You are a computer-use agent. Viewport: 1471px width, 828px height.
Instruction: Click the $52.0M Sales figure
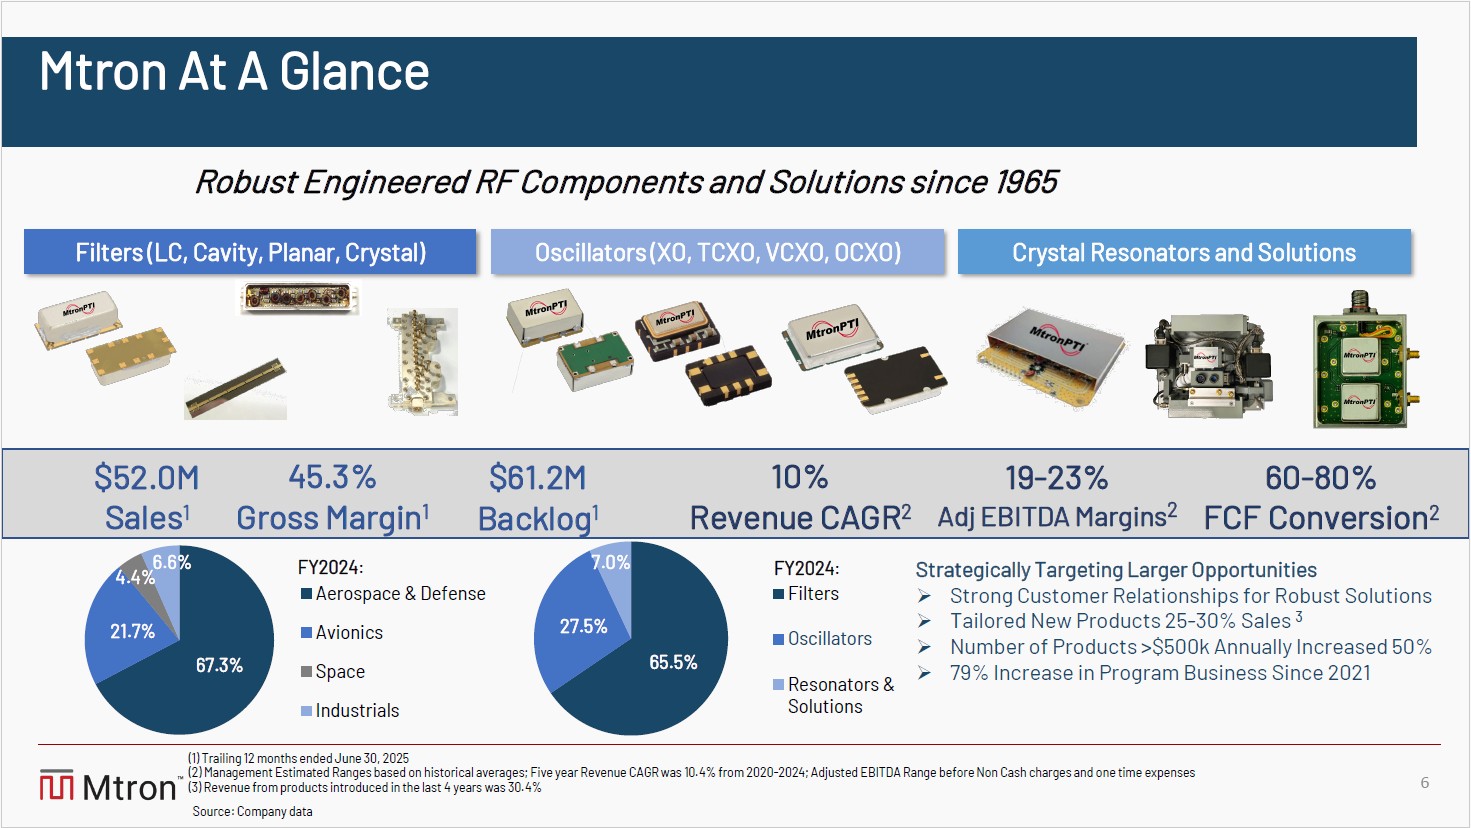click(x=147, y=496)
